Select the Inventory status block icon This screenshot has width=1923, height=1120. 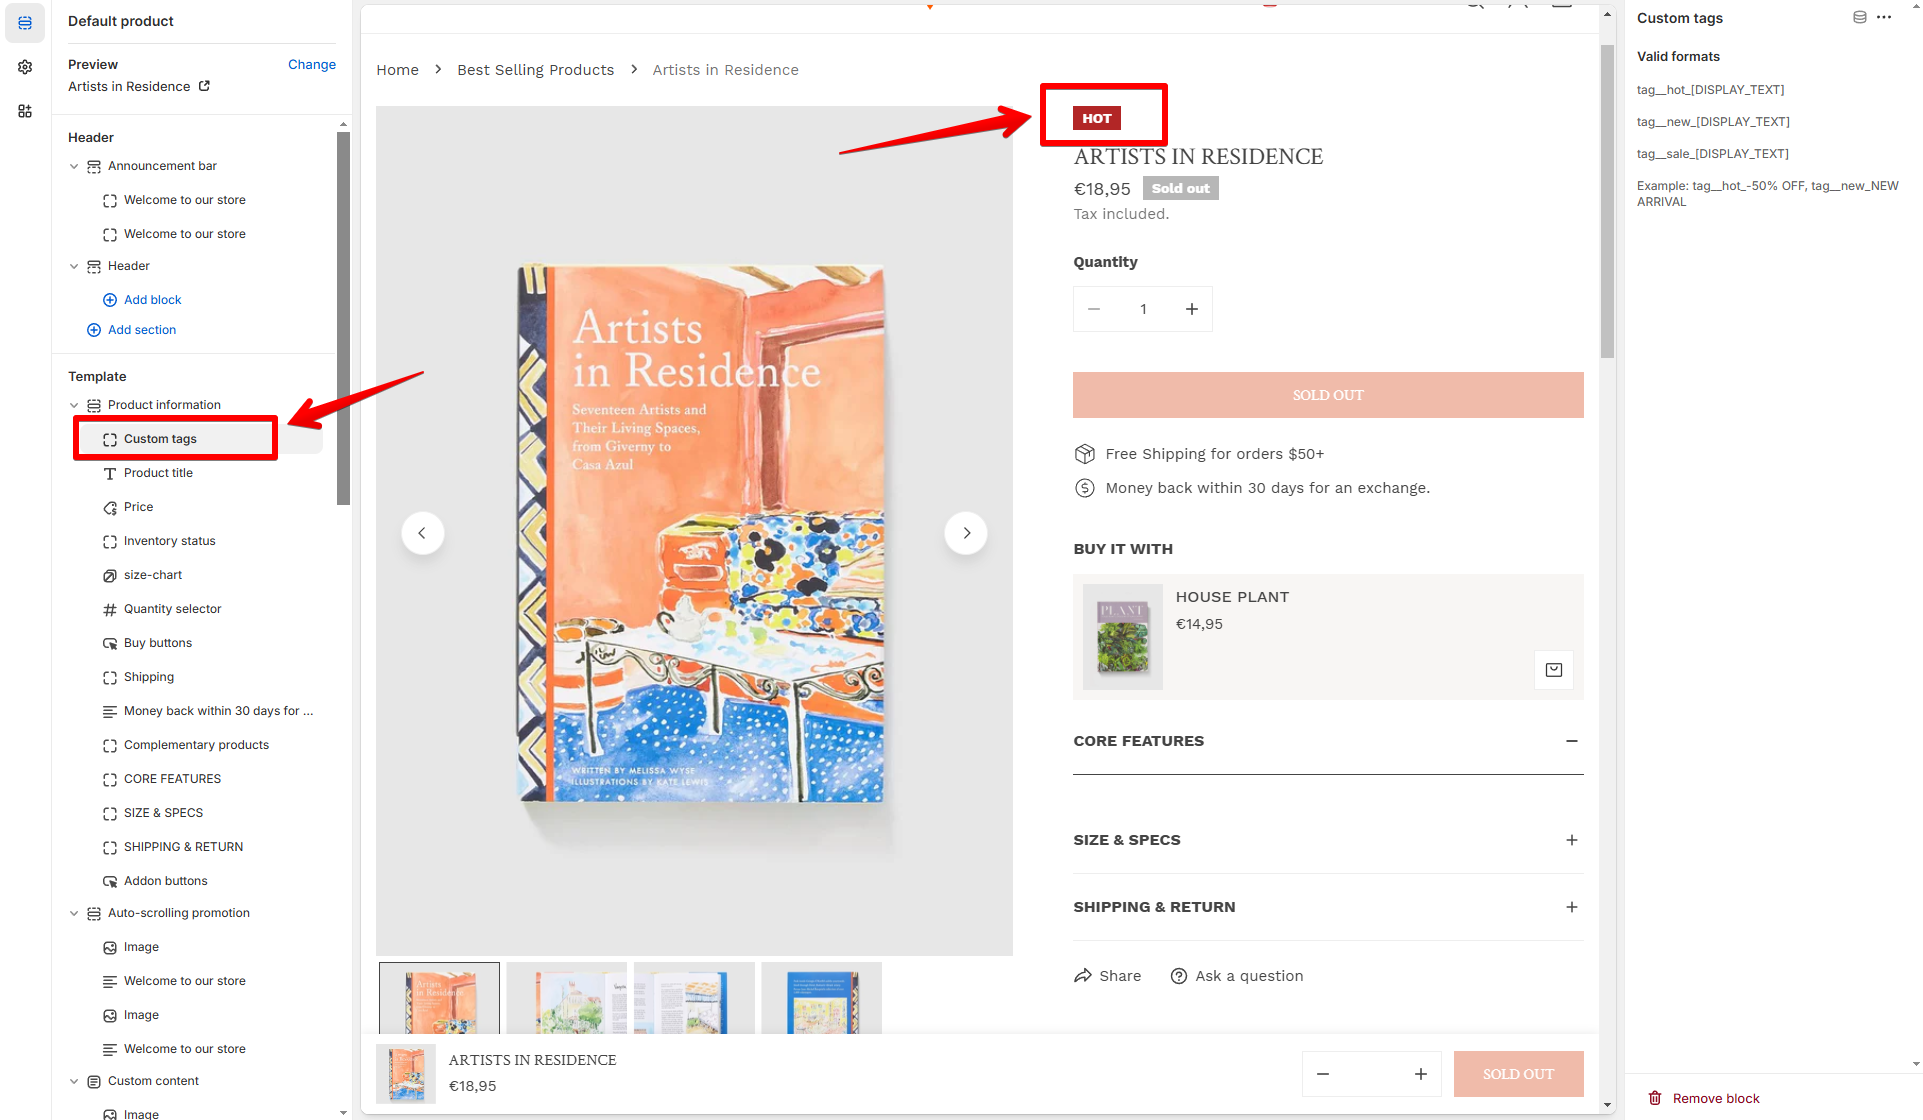[x=110, y=542]
